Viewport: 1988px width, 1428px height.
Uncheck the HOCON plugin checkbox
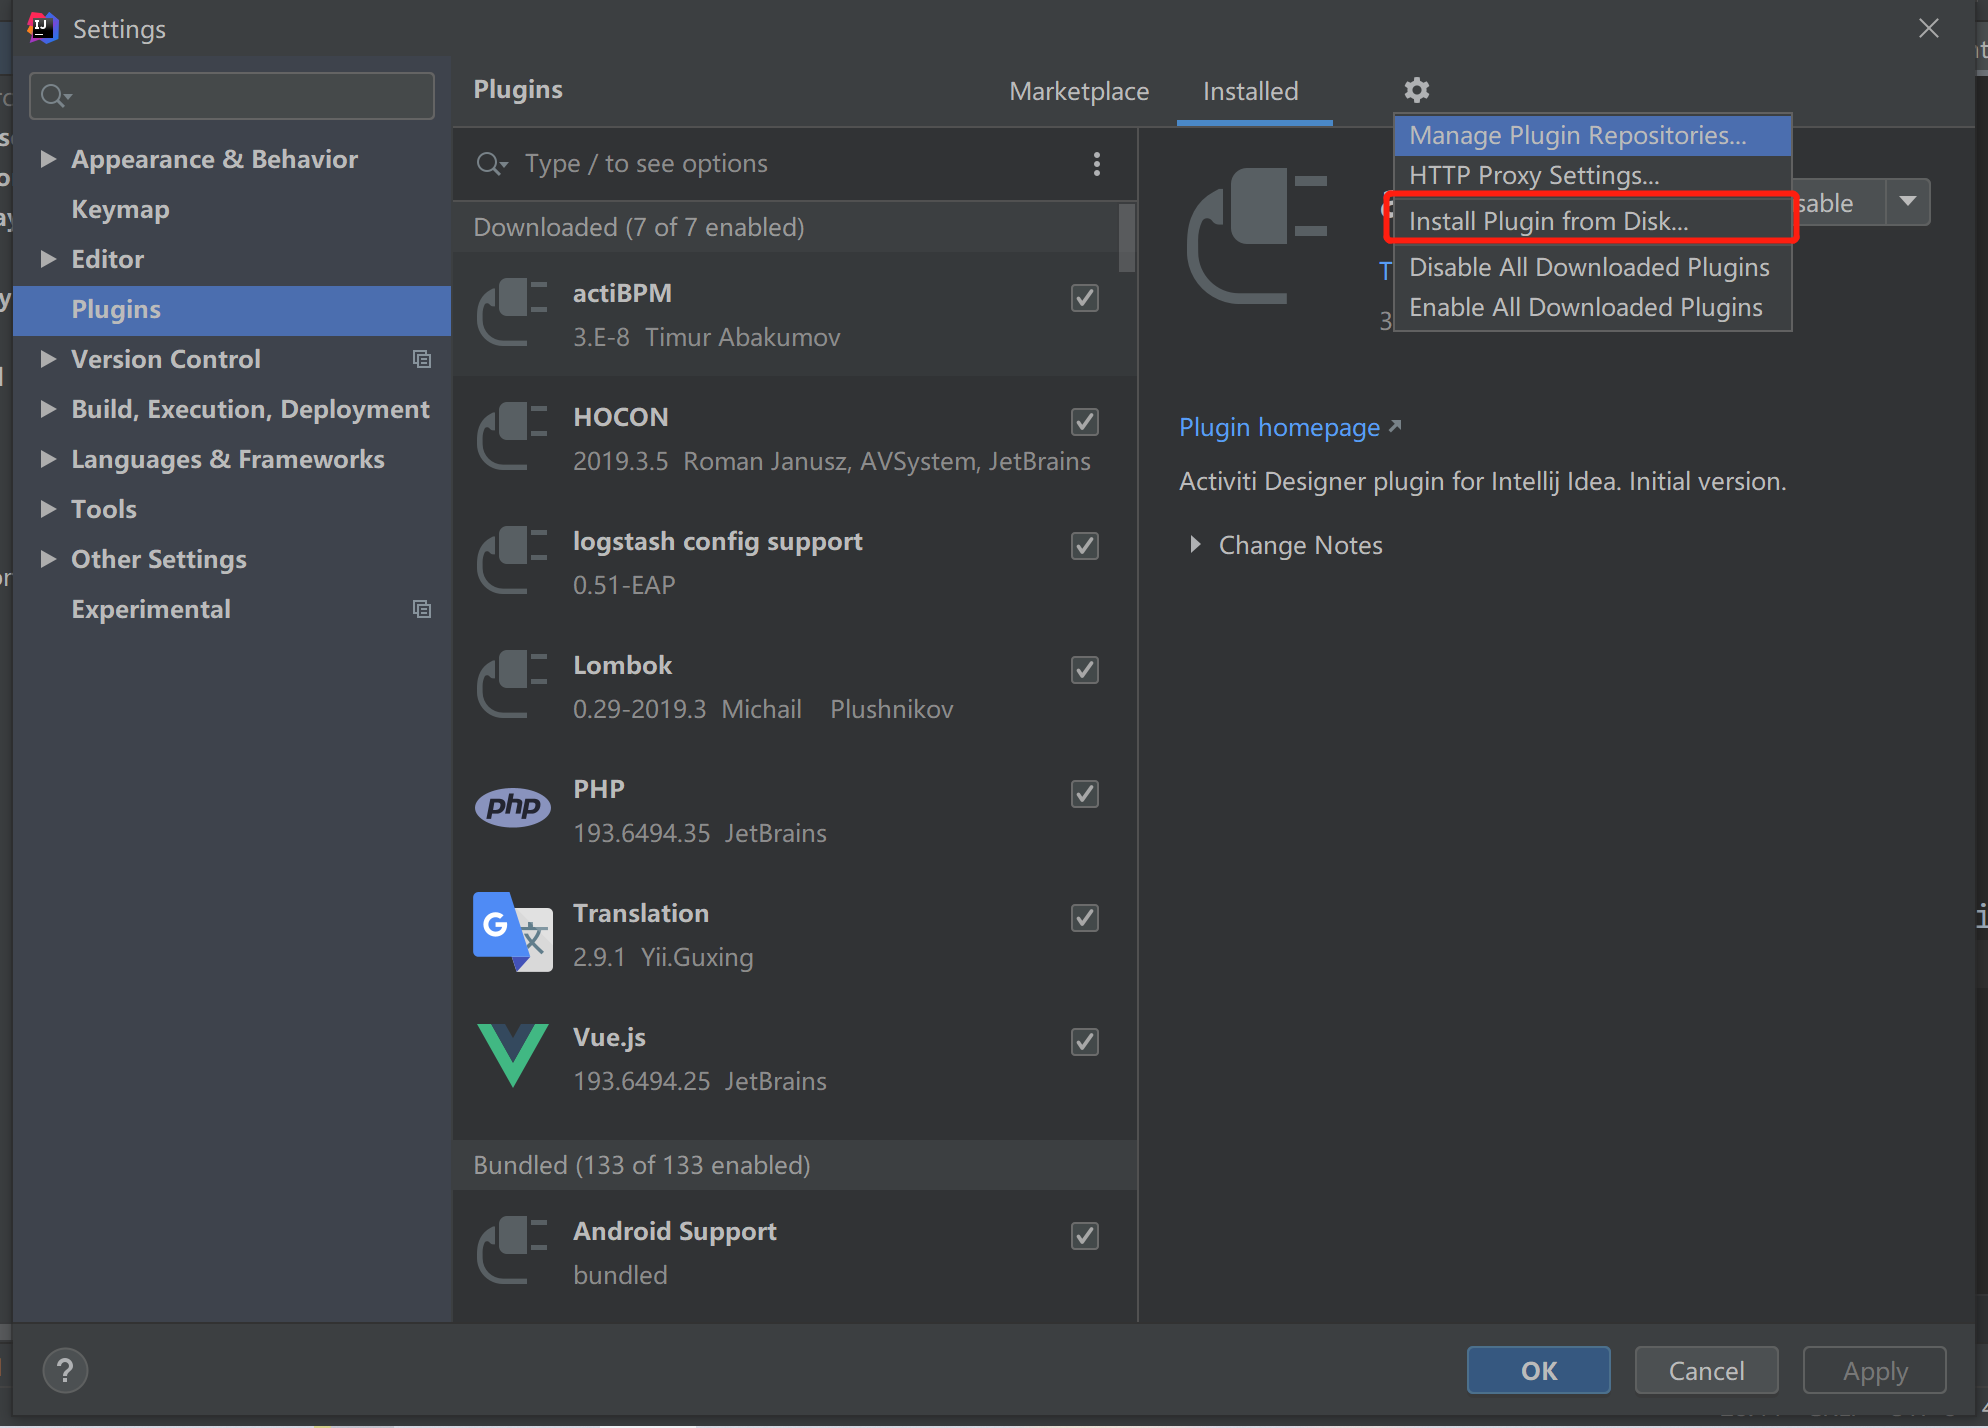pyautogui.click(x=1085, y=421)
